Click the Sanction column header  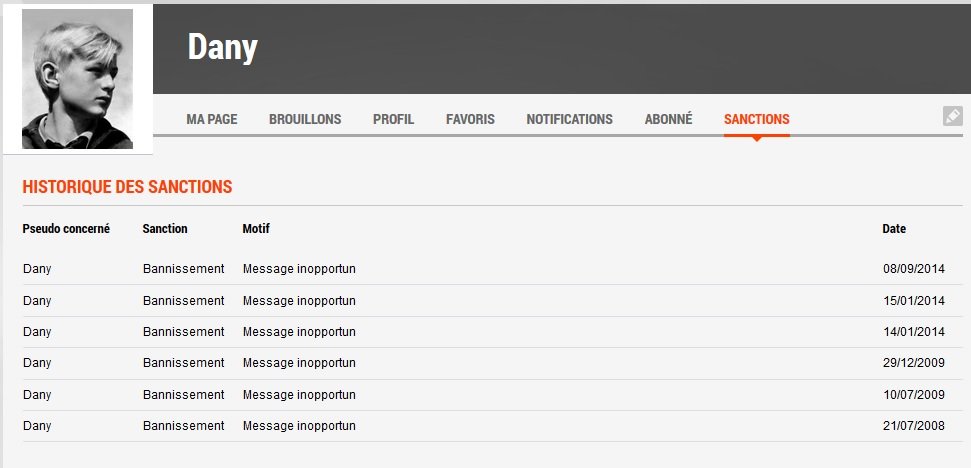165,229
